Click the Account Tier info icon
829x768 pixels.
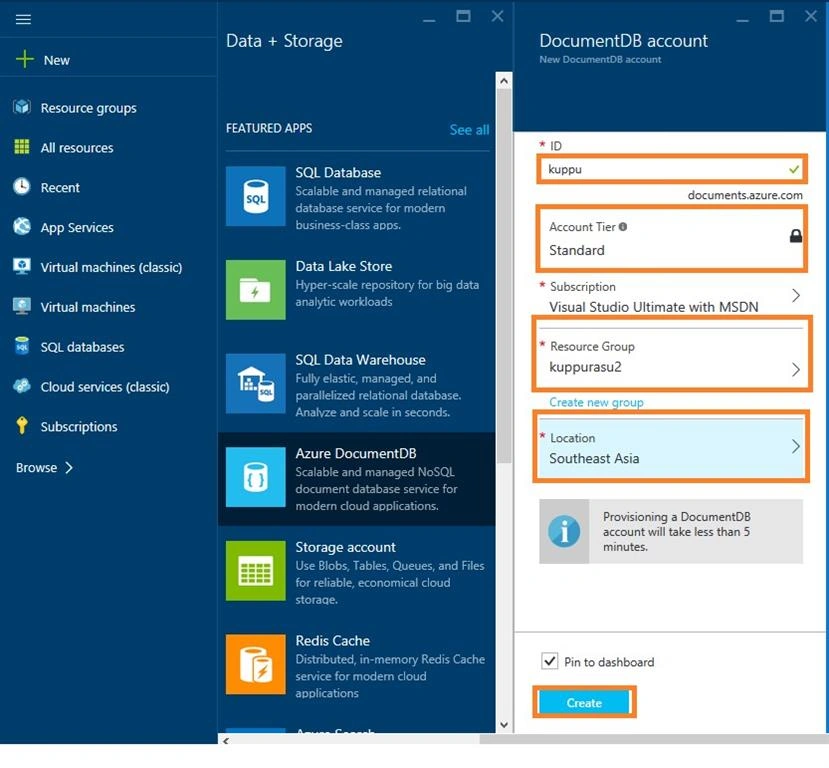tap(623, 227)
